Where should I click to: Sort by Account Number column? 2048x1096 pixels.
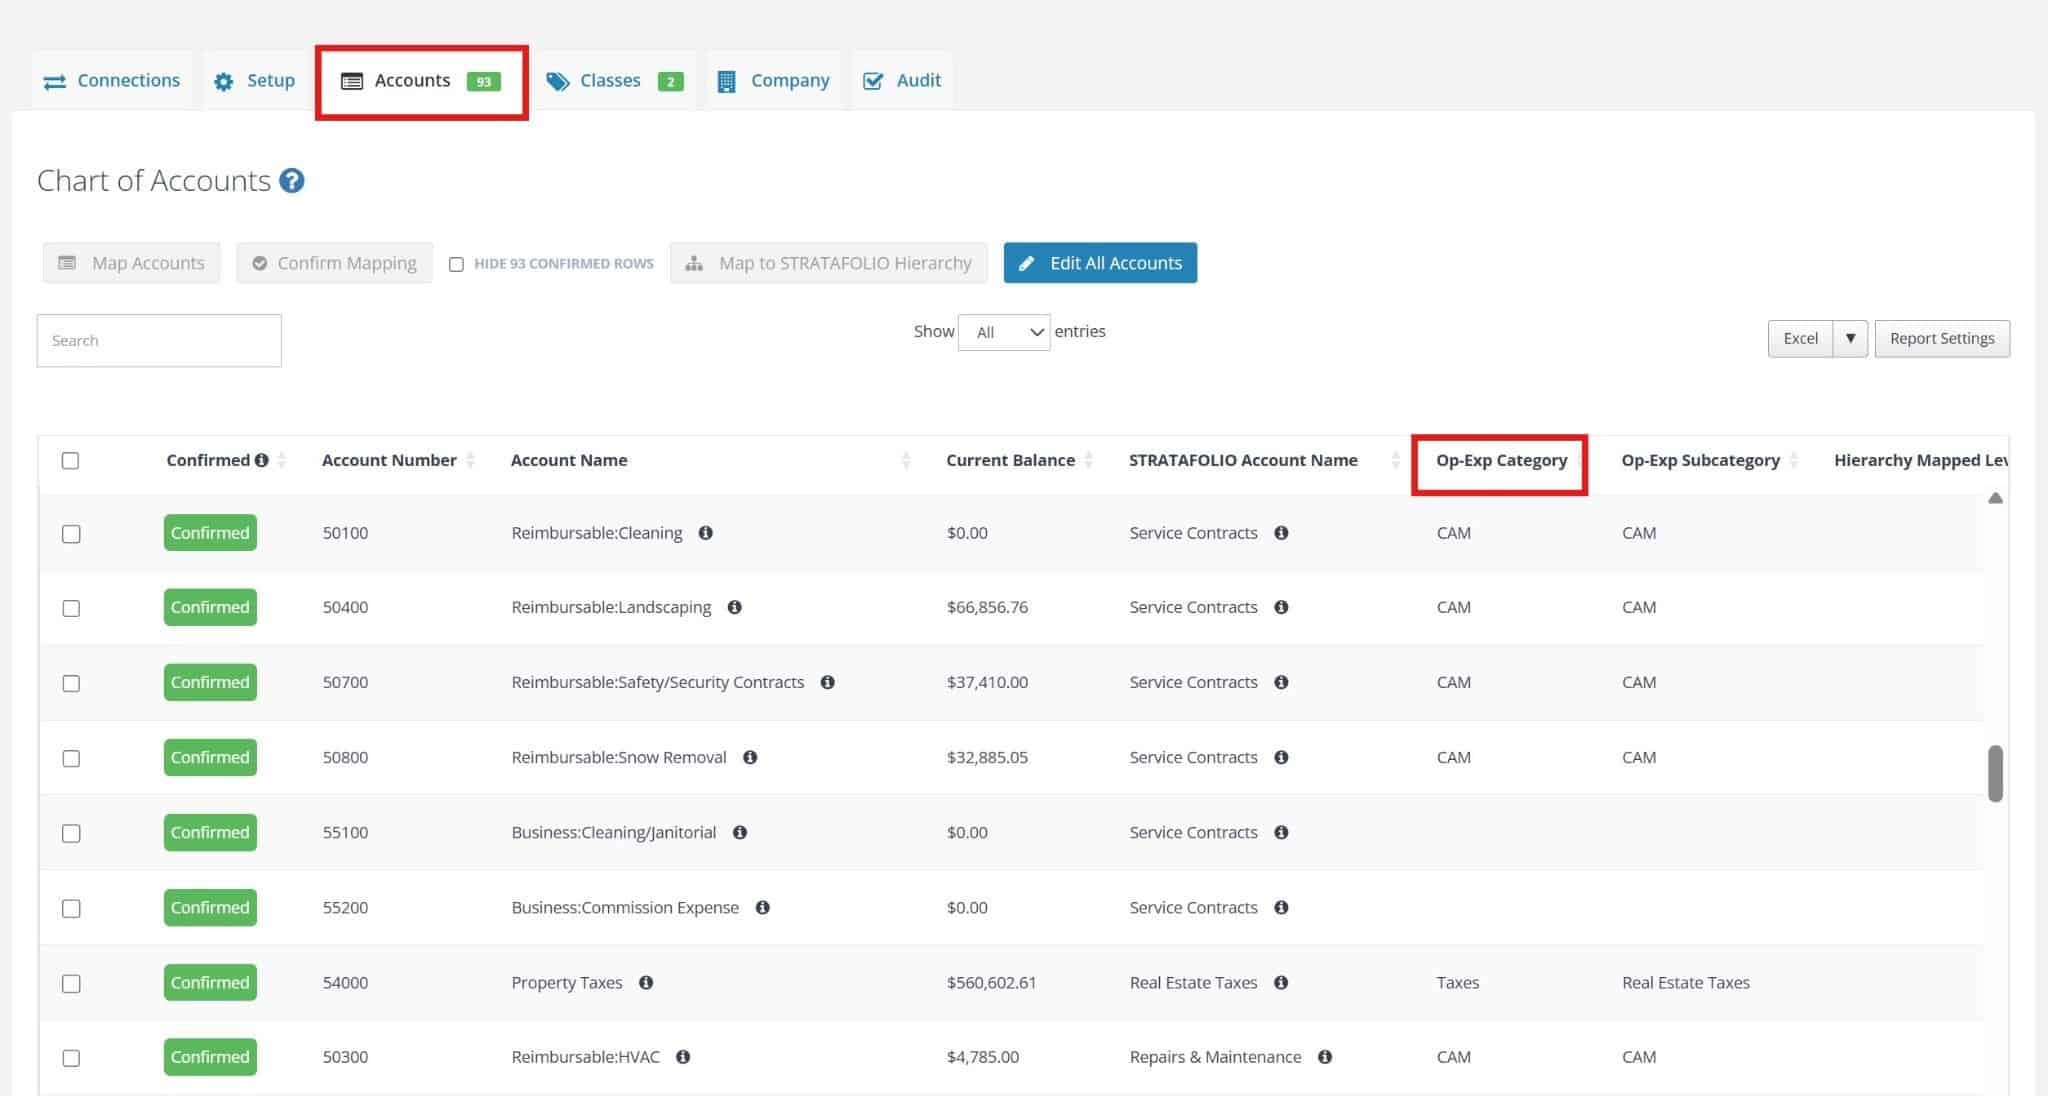(389, 460)
